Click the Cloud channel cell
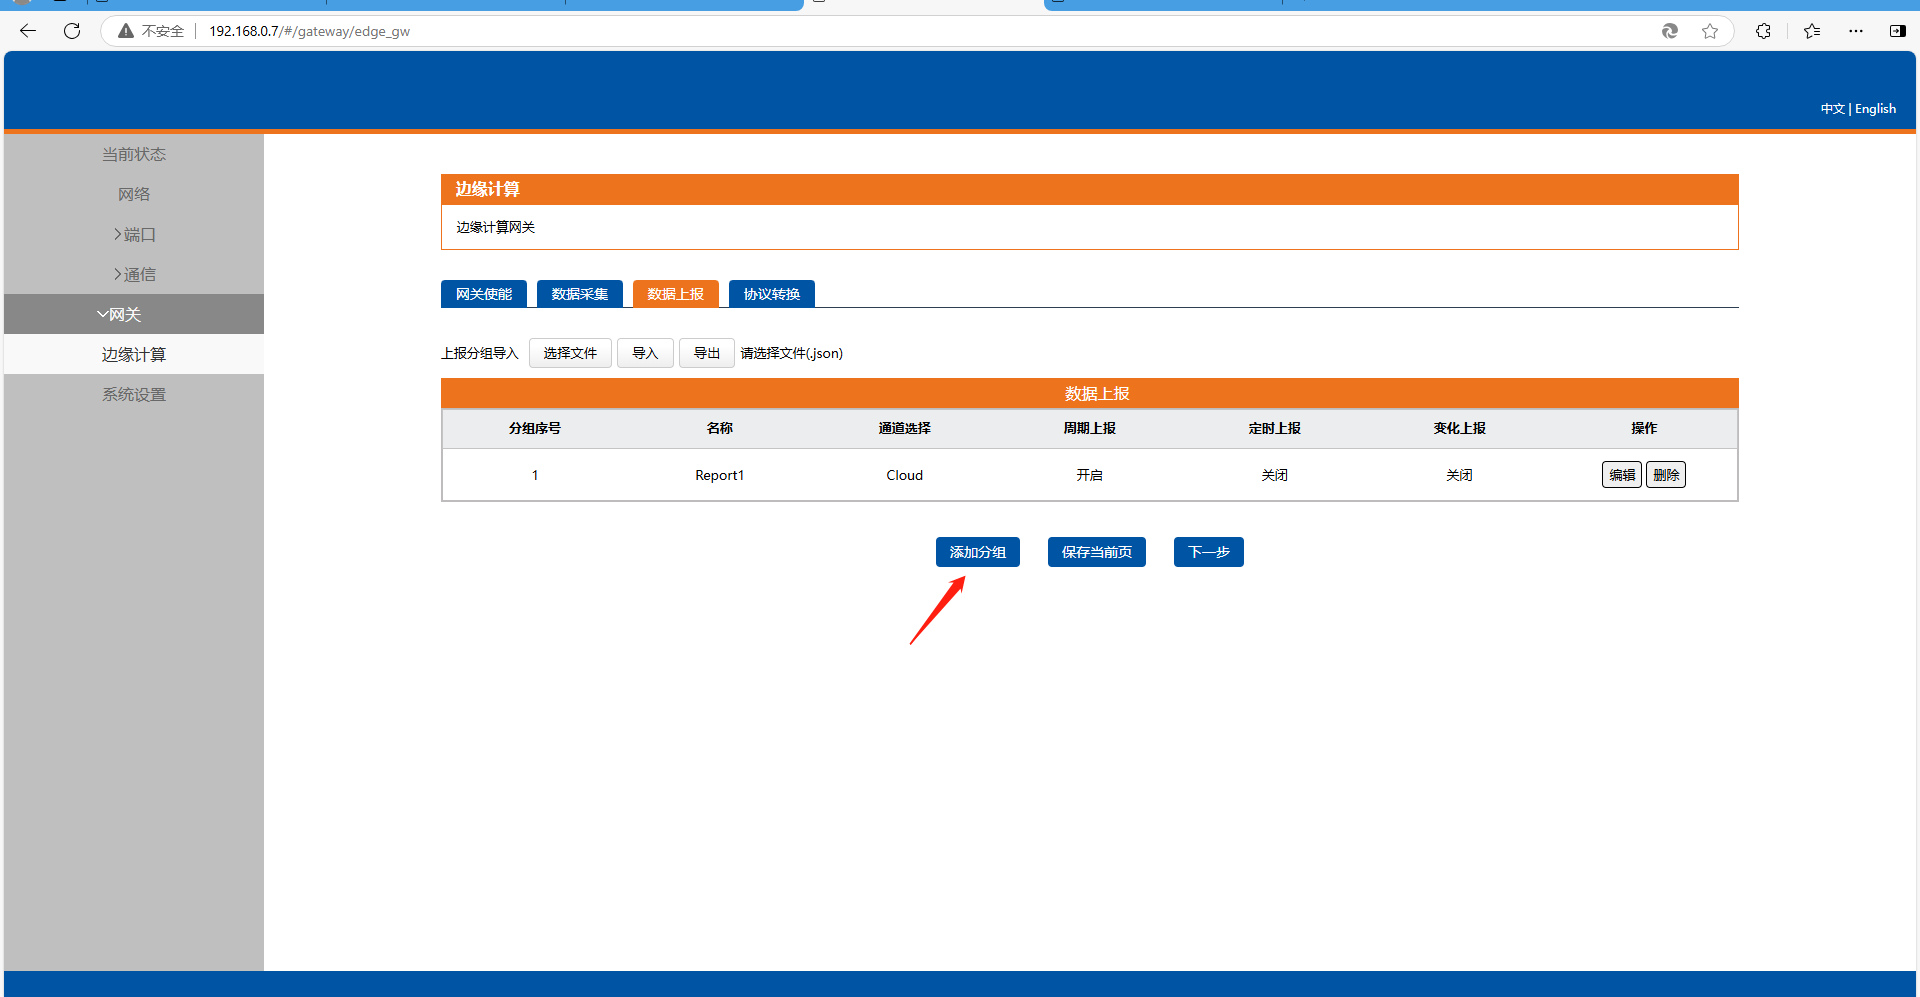 (905, 475)
